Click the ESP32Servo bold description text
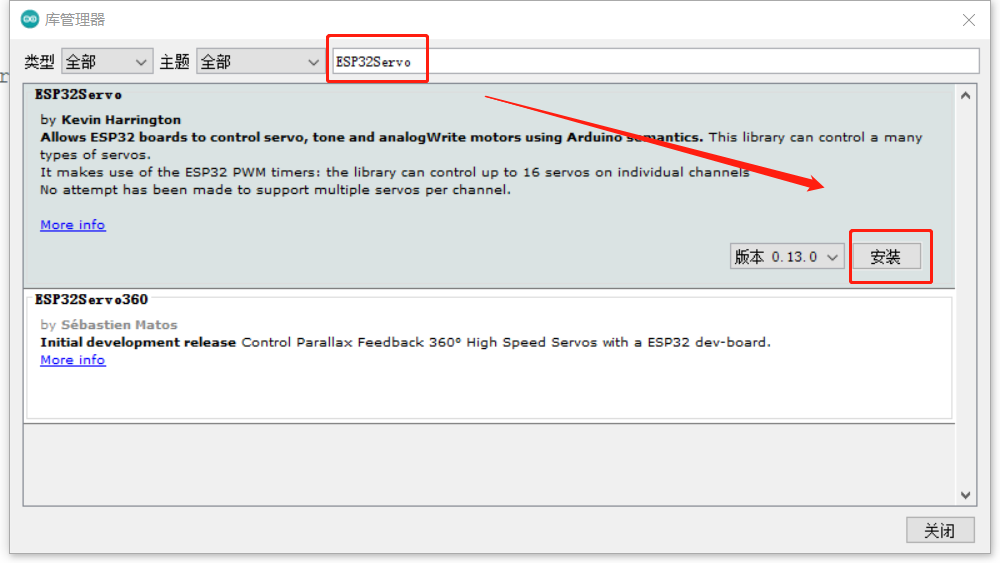Screen dimensions: 1000x563 click(371, 137)
